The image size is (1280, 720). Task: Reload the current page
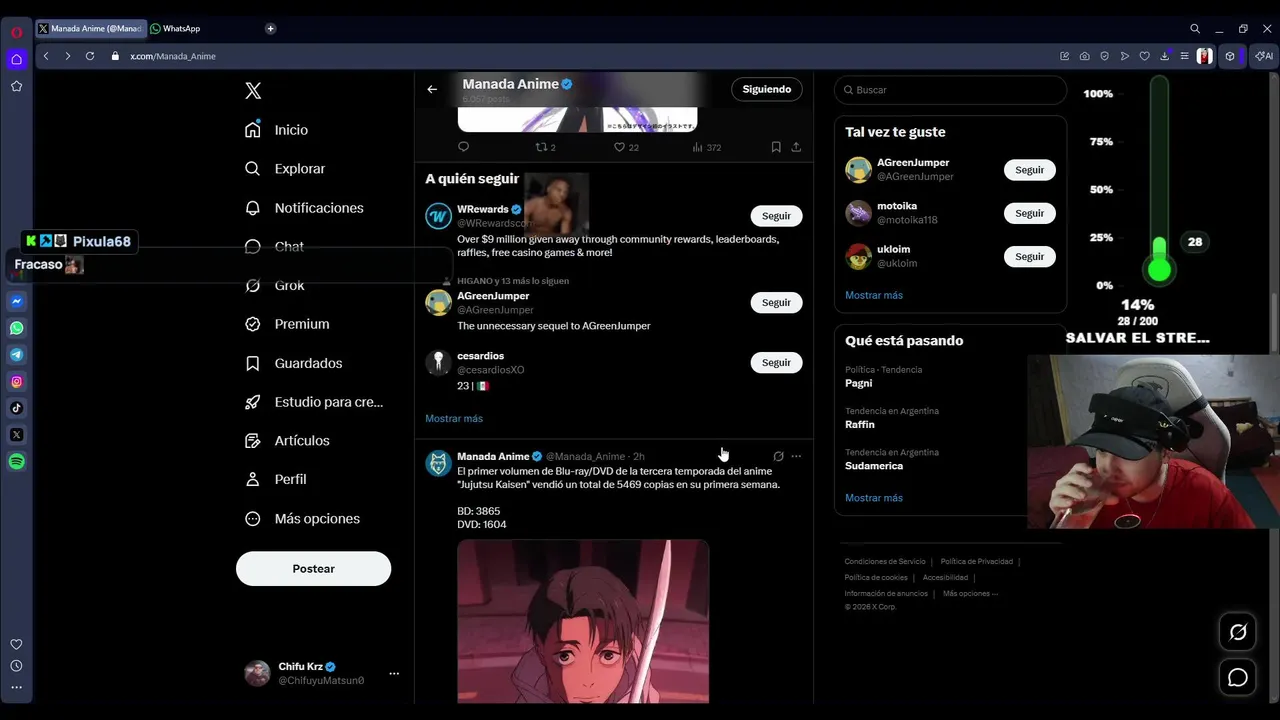90,56
